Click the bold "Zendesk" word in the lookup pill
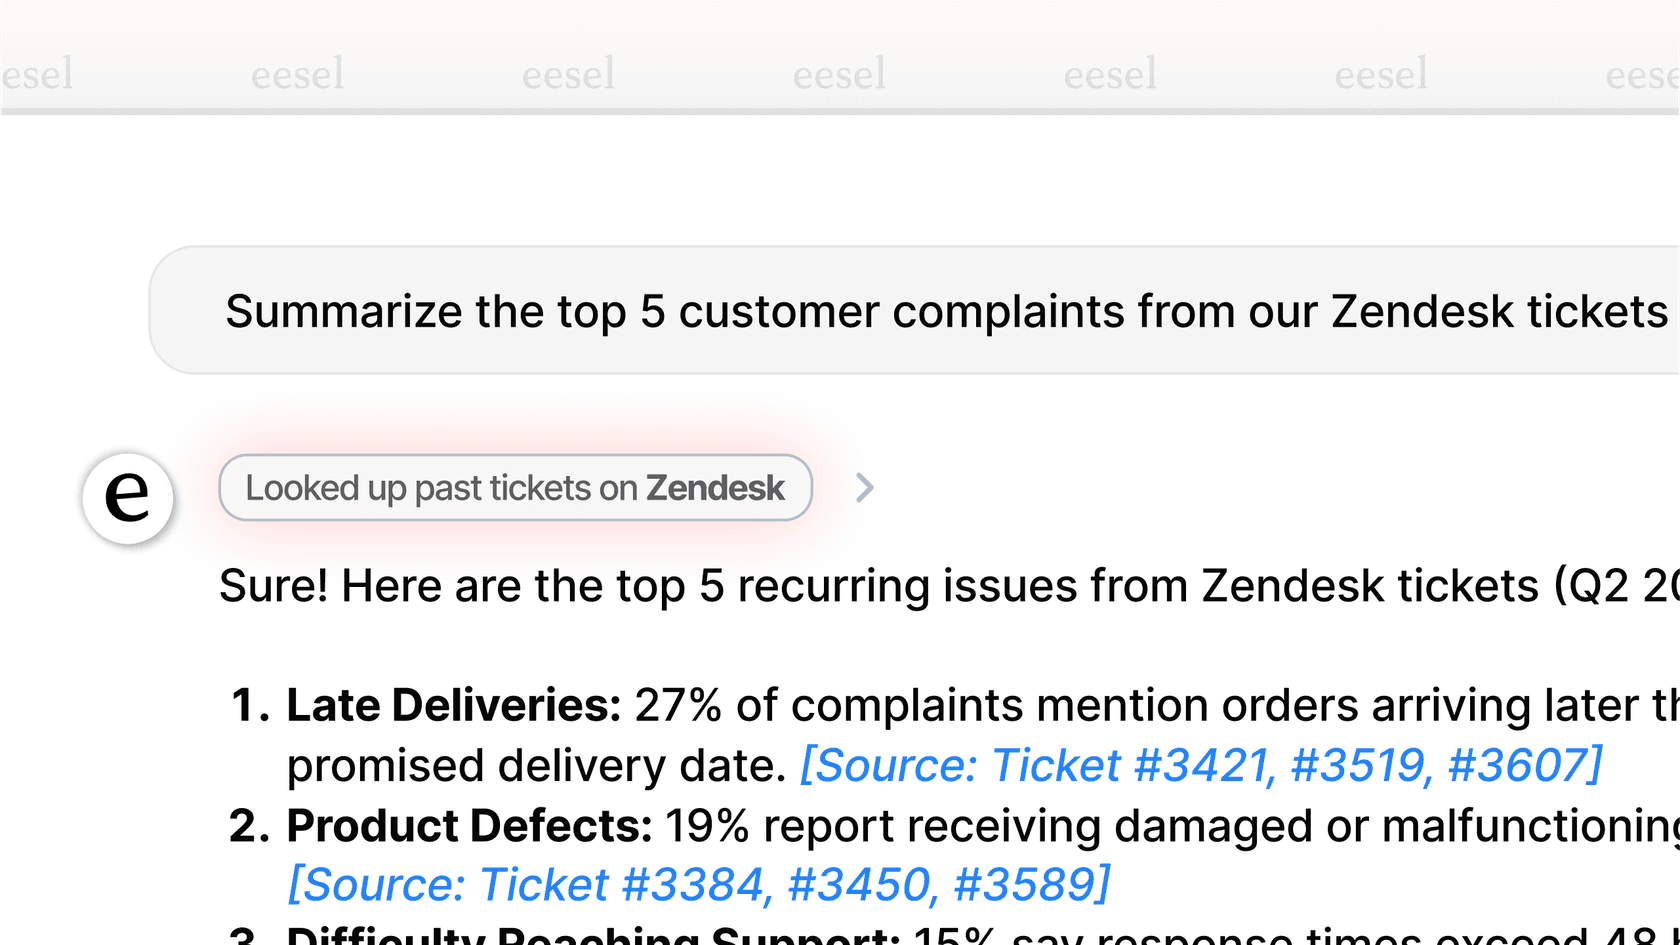 click(715, 488)
